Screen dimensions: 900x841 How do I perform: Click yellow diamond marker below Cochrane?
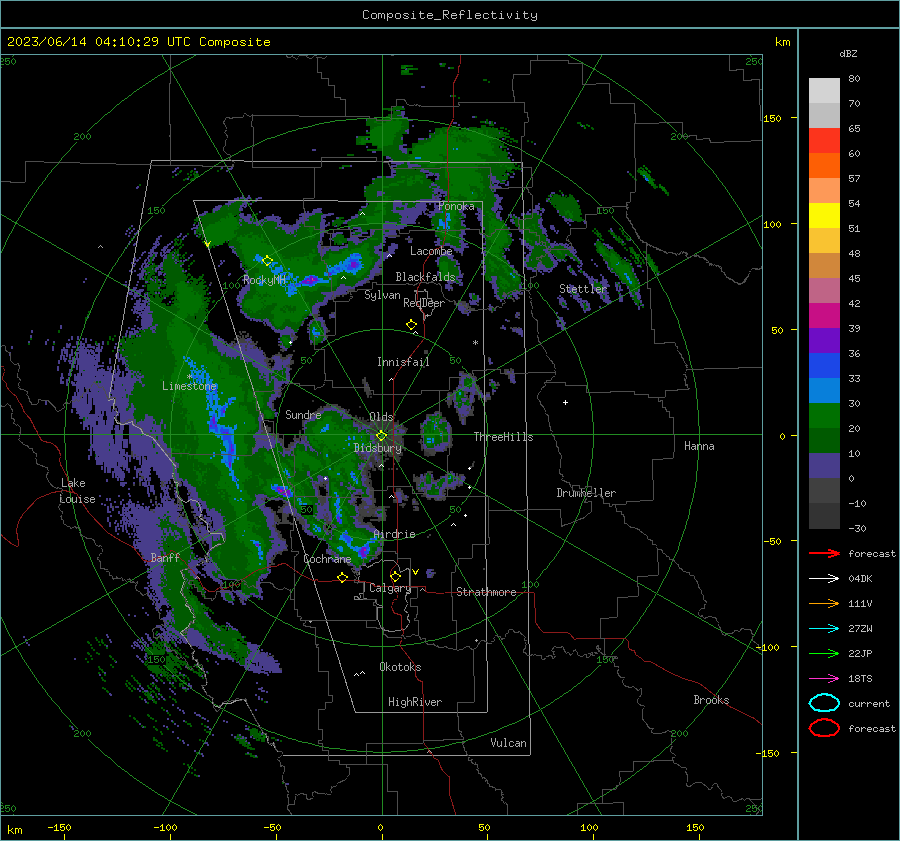pos(343,578)
